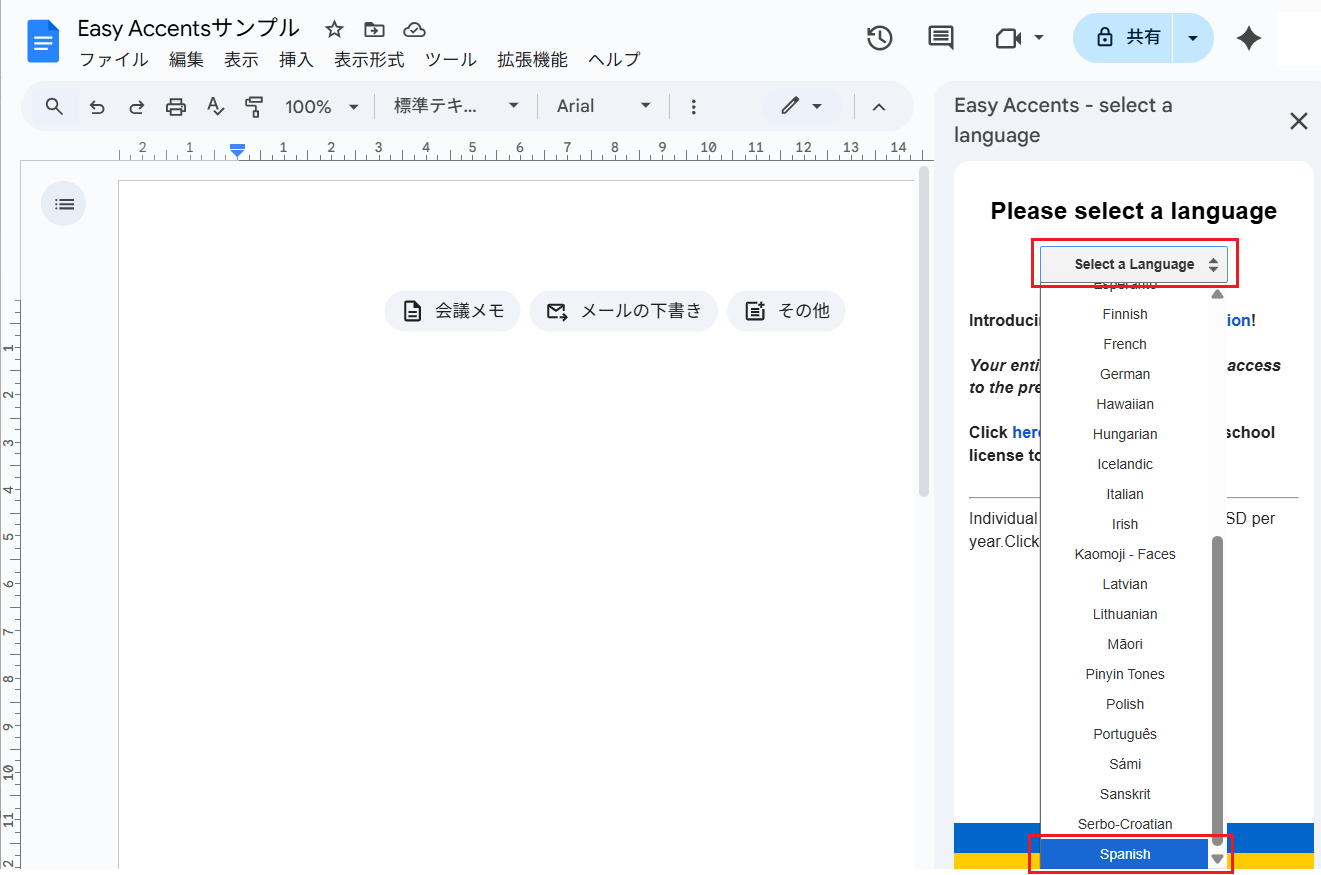Select Polish from language list
The image size is (1321, 875).
coord(1125,704)
